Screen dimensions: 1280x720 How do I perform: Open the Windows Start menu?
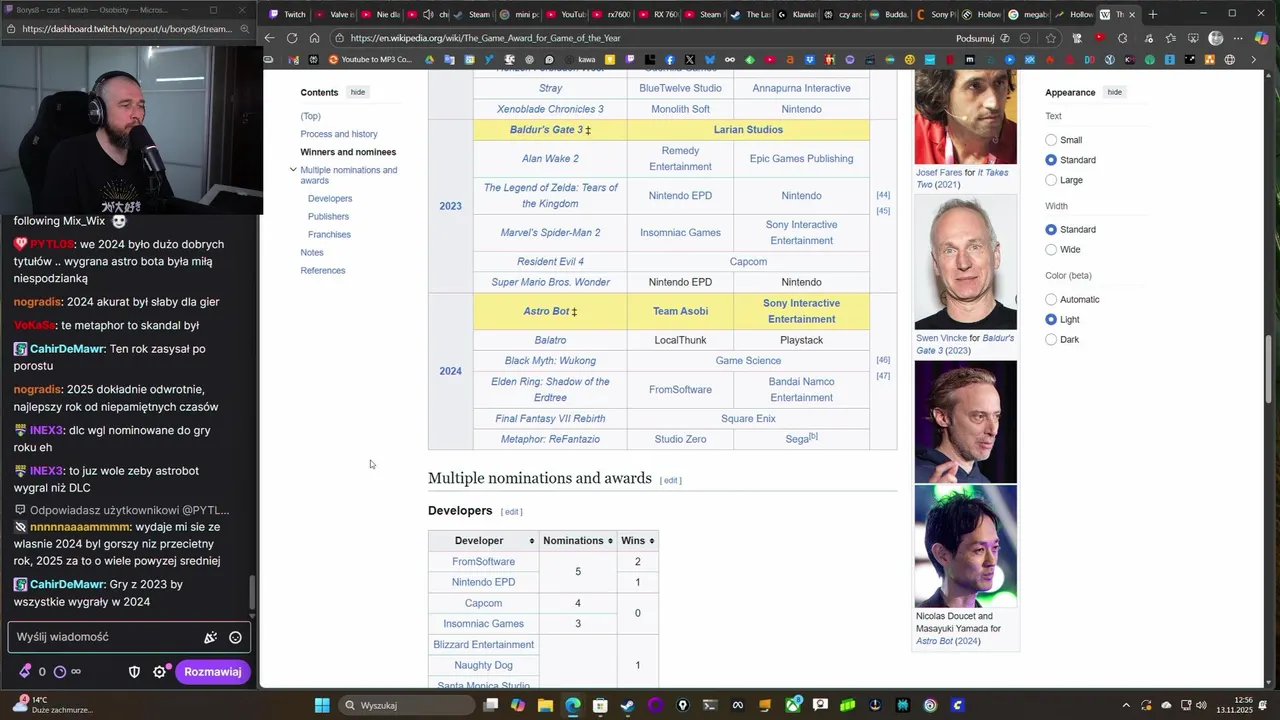click(322, 705)
